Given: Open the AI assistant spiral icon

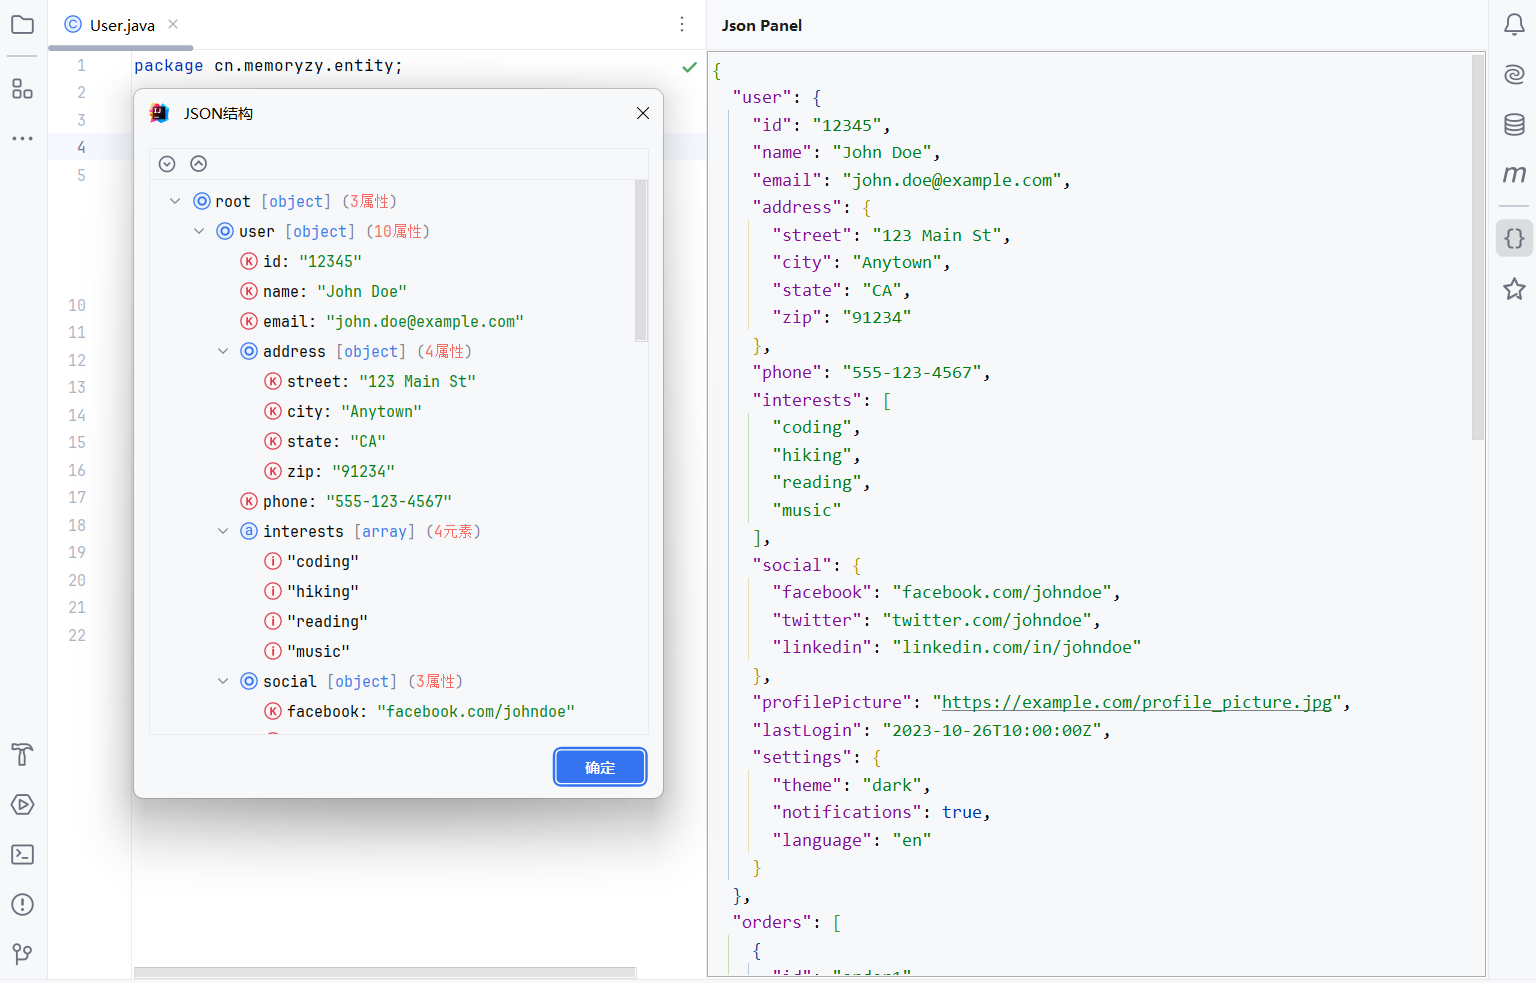Looking at the screenshot, I should point(1514,75).
